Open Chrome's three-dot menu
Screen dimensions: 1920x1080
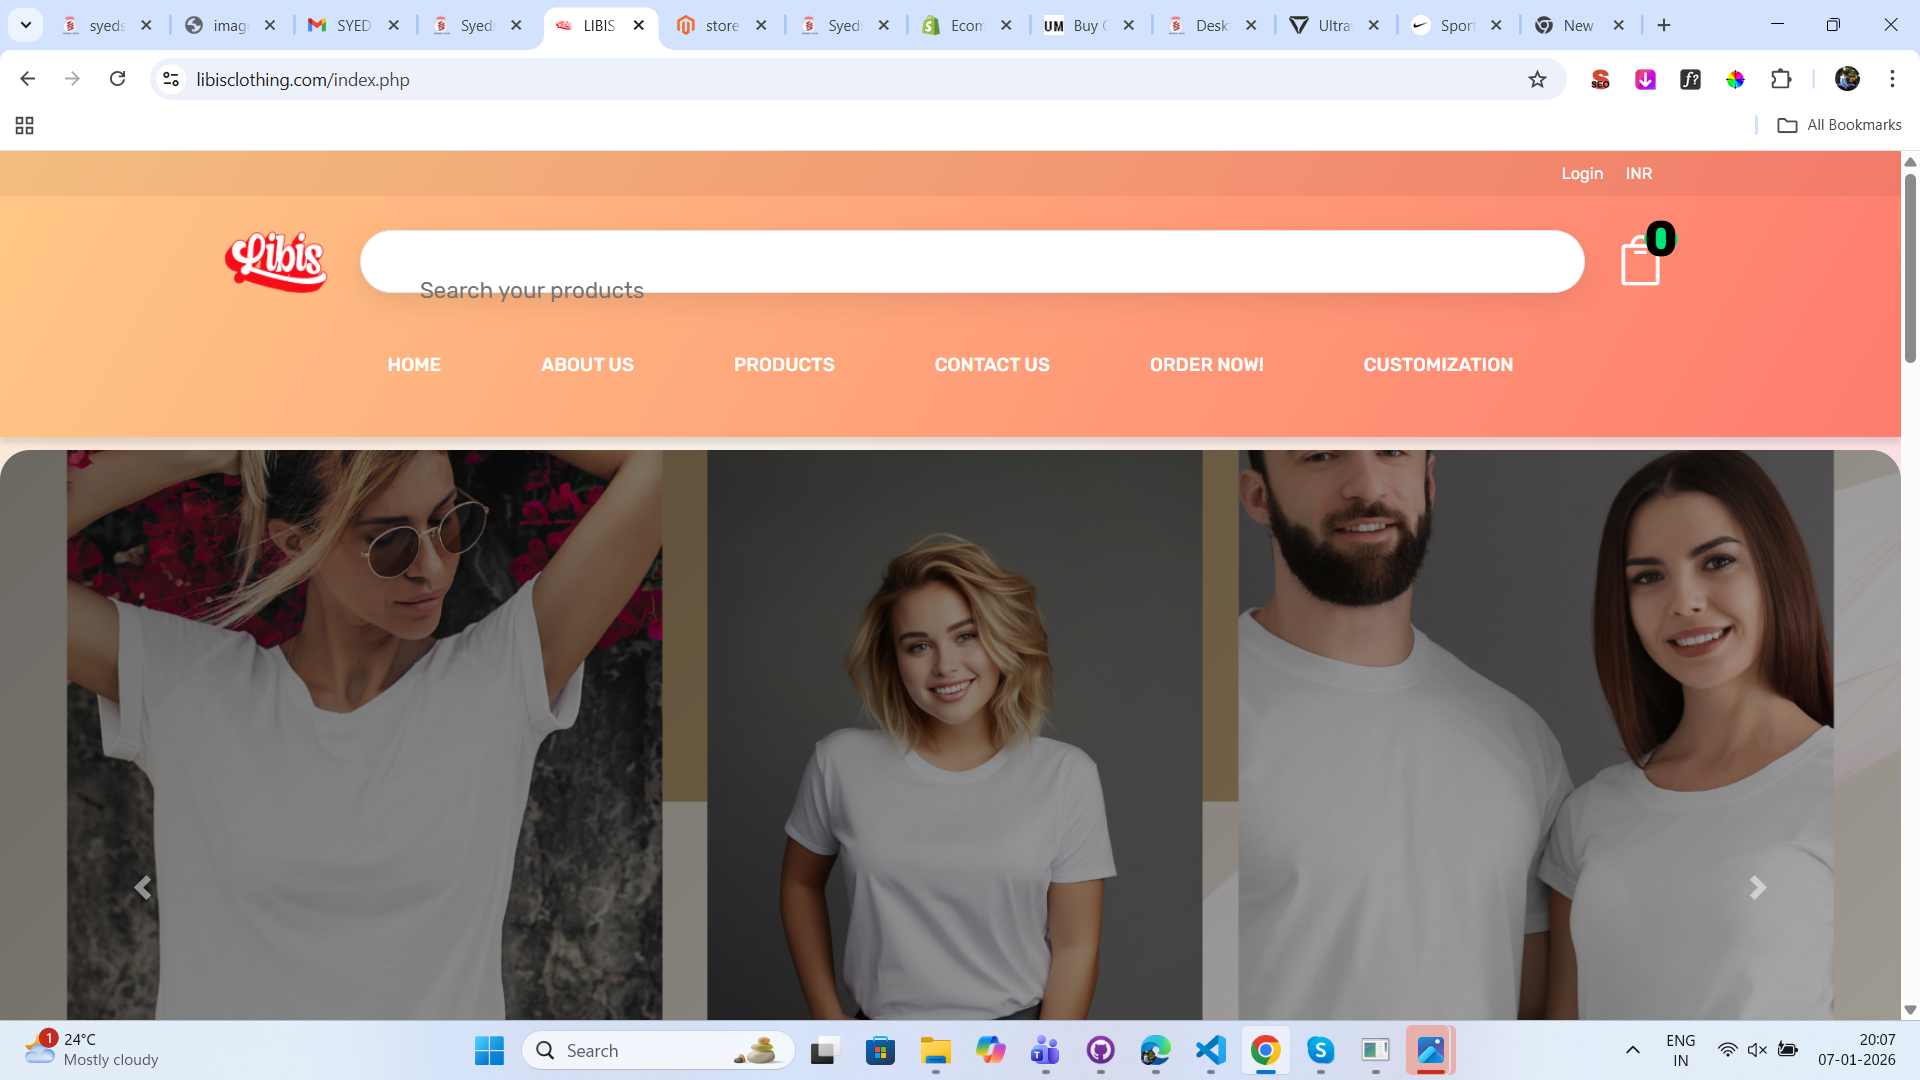[x=1892, y=79]
